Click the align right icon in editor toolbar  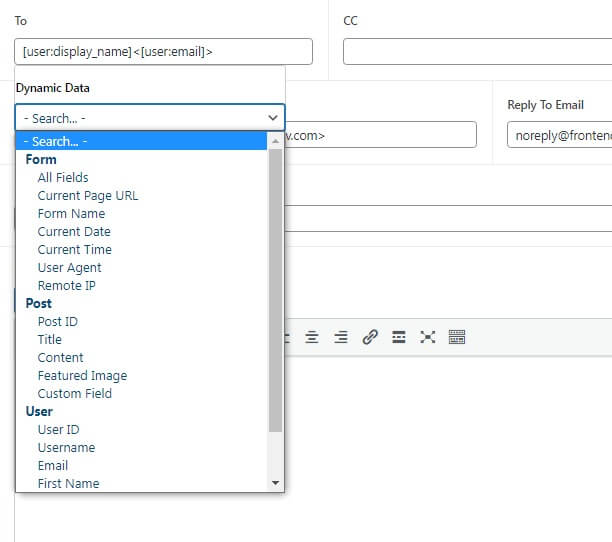click(341, 337)
